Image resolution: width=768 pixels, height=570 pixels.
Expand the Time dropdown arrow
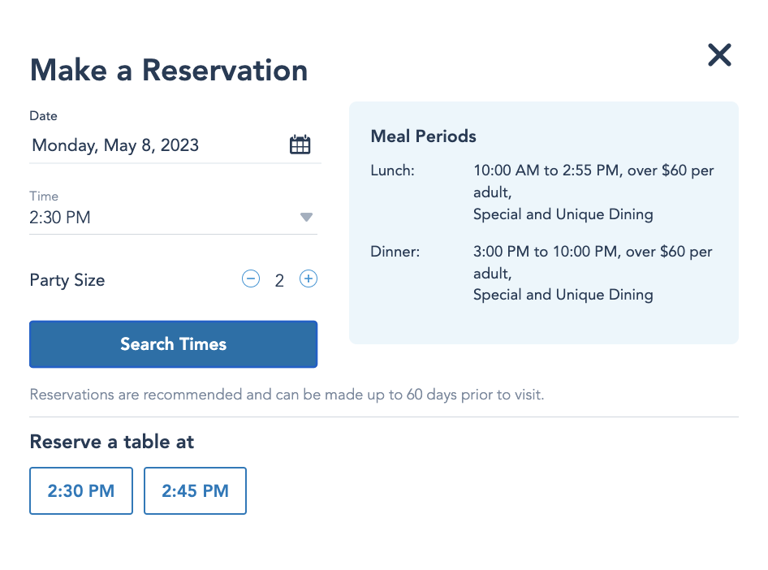point(307,217)
